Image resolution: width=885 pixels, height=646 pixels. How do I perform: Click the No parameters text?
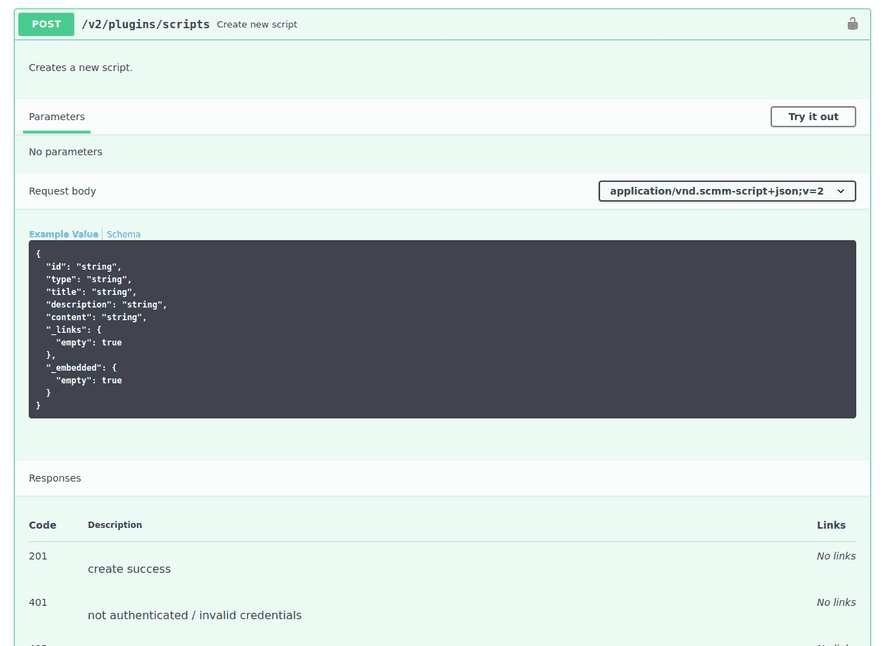tap(65, 151)
